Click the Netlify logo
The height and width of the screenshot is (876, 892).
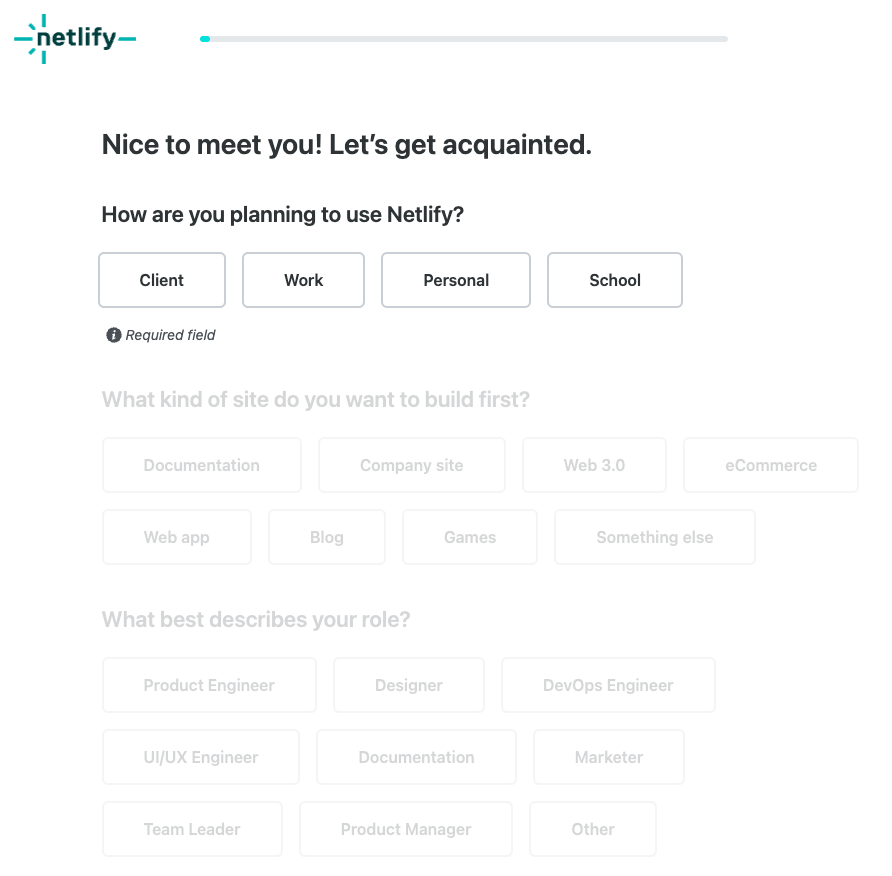click(75, 39)
